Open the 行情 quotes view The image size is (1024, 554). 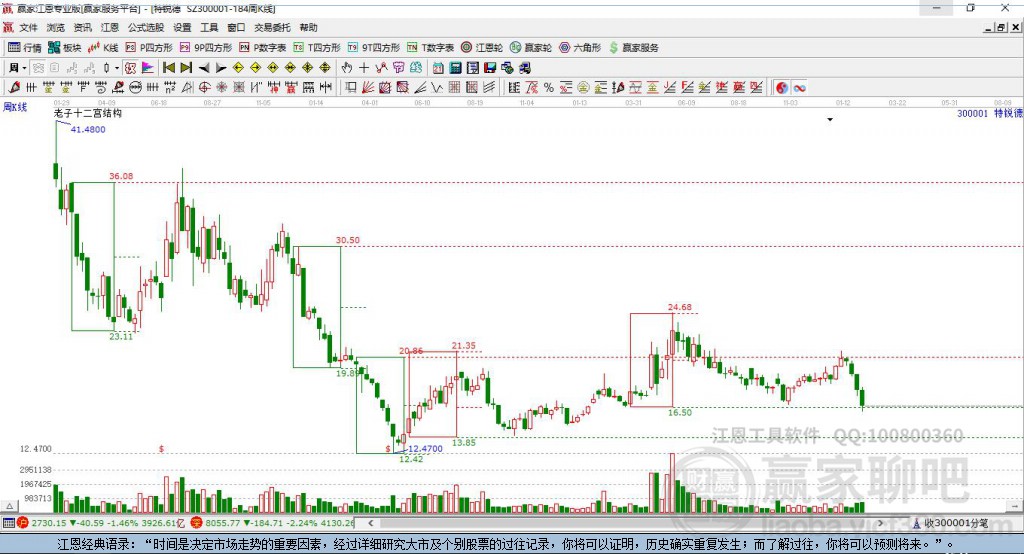tap(25, 48)
